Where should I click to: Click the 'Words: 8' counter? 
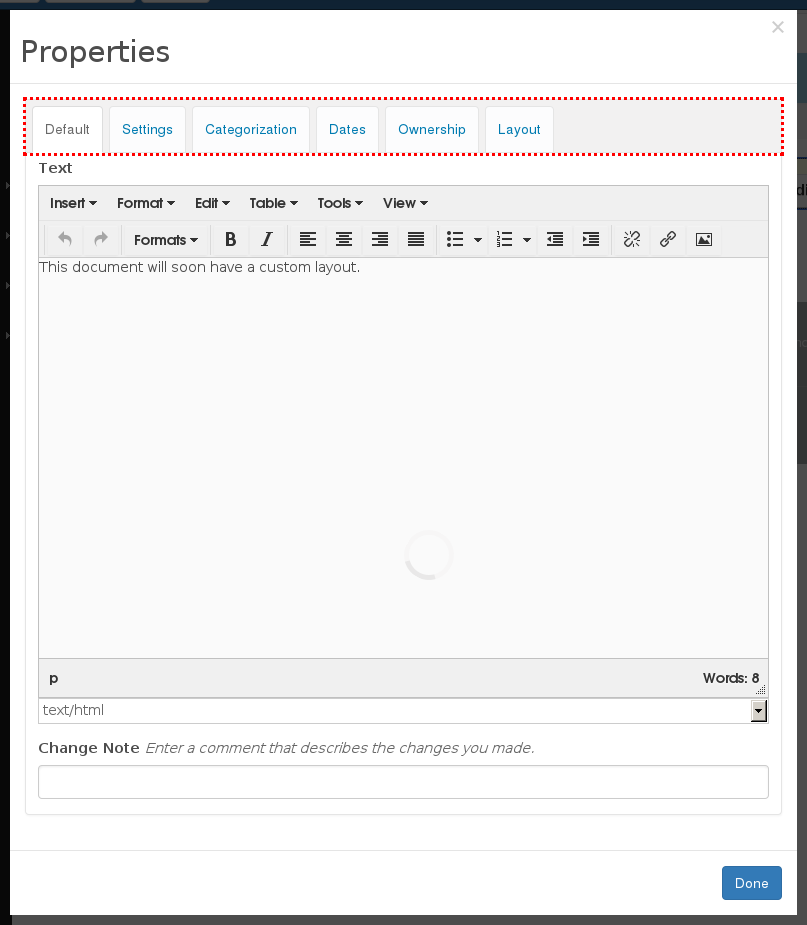click(731, 678)
